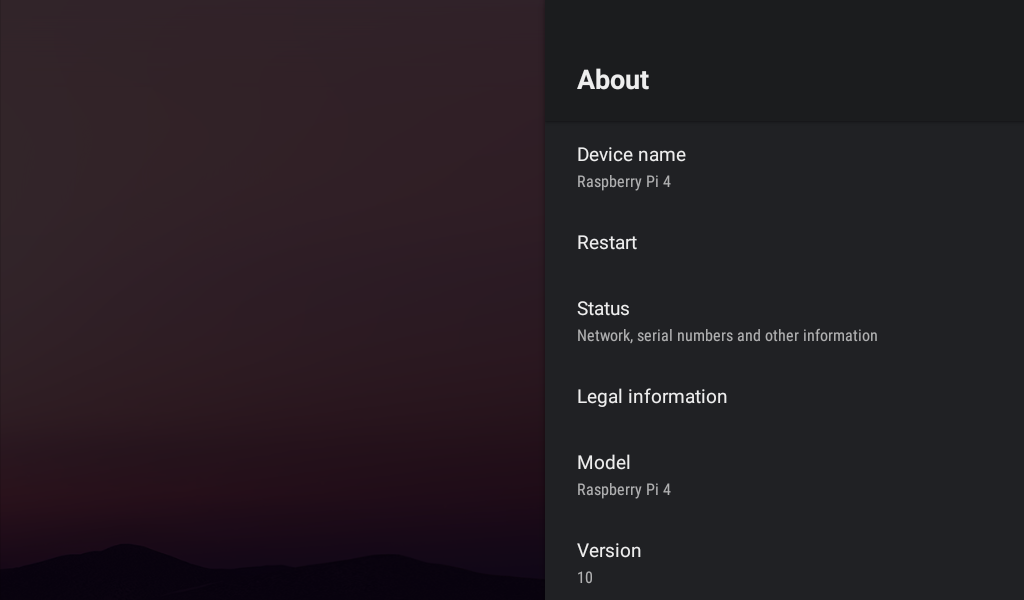Click 'Network, serial numbers and other information' text
This screenshot has height=600, width=1024.
727,336
